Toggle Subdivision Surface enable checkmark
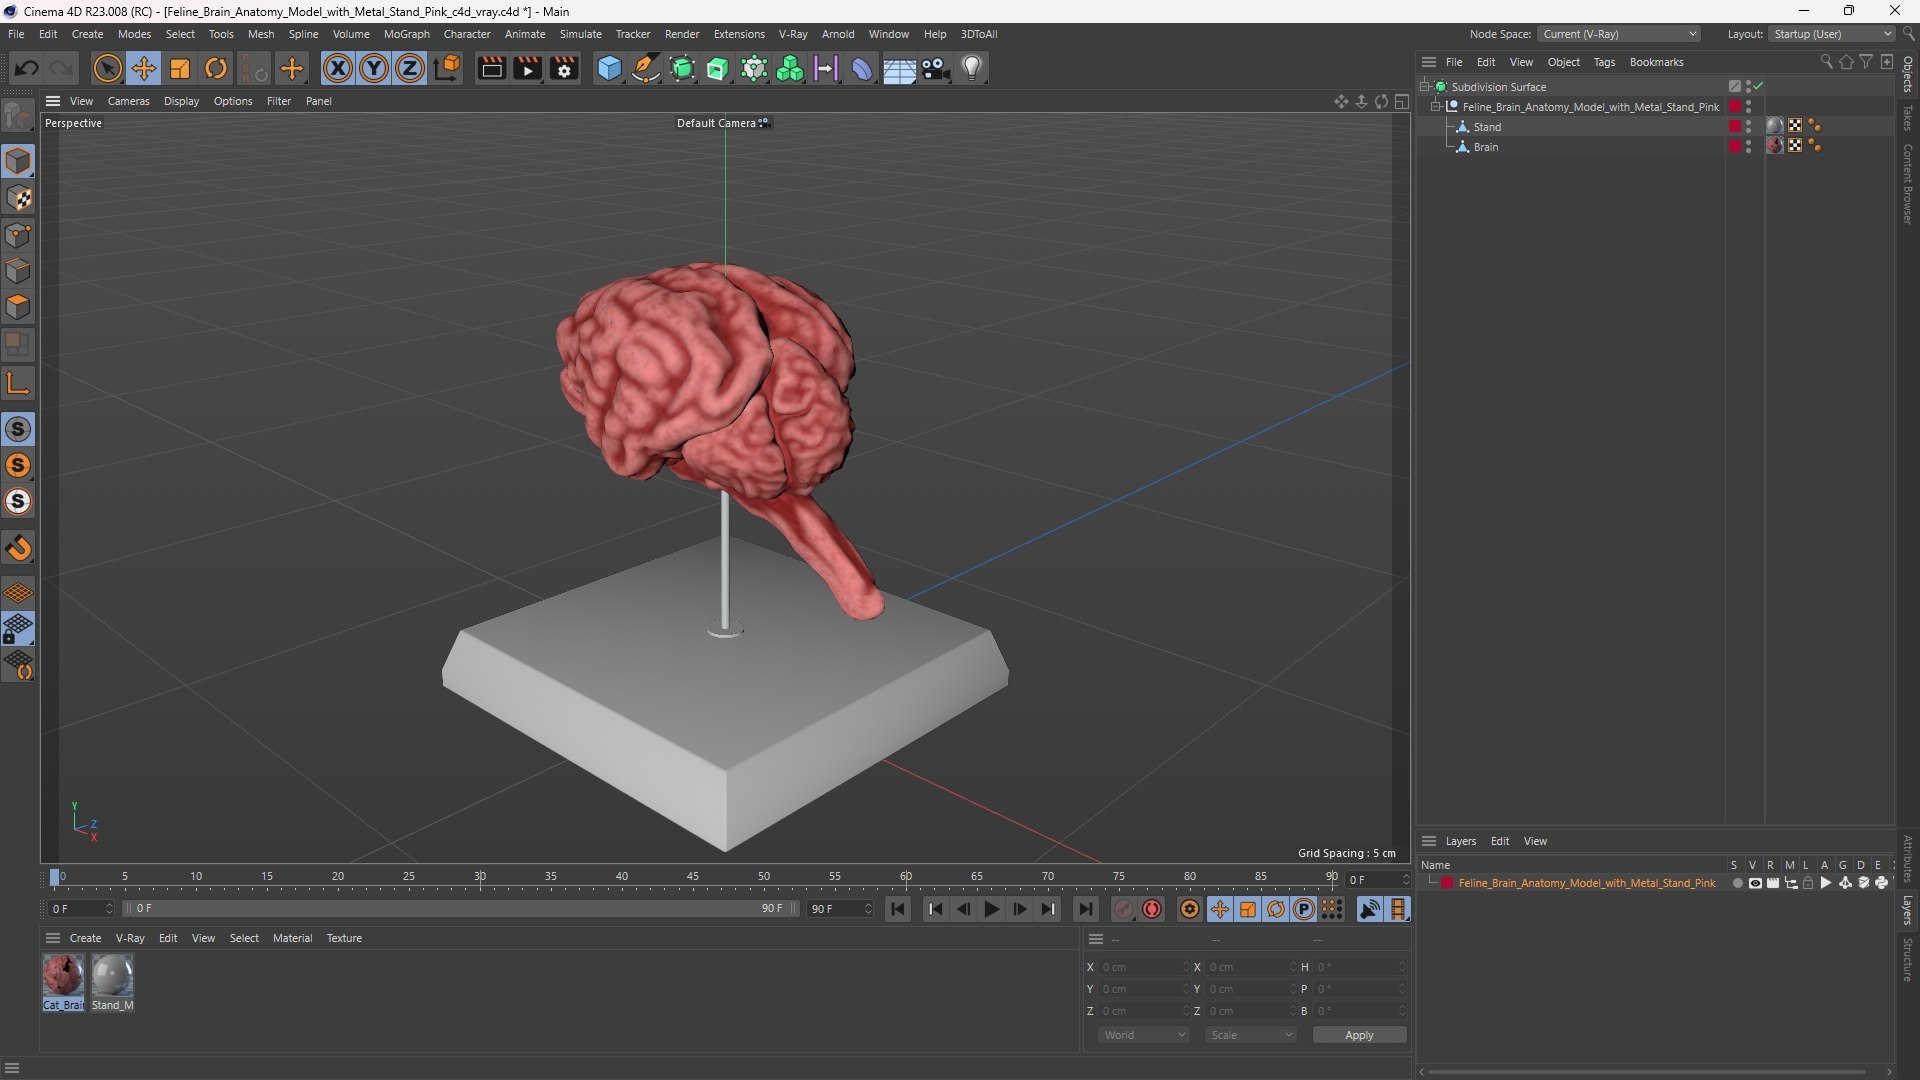1920x1080 pixels. coord(1758,87)
